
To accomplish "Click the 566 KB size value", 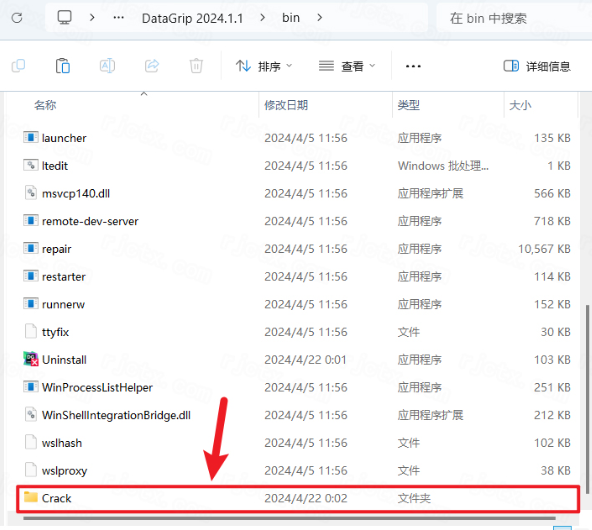I will tap(552, 194).
